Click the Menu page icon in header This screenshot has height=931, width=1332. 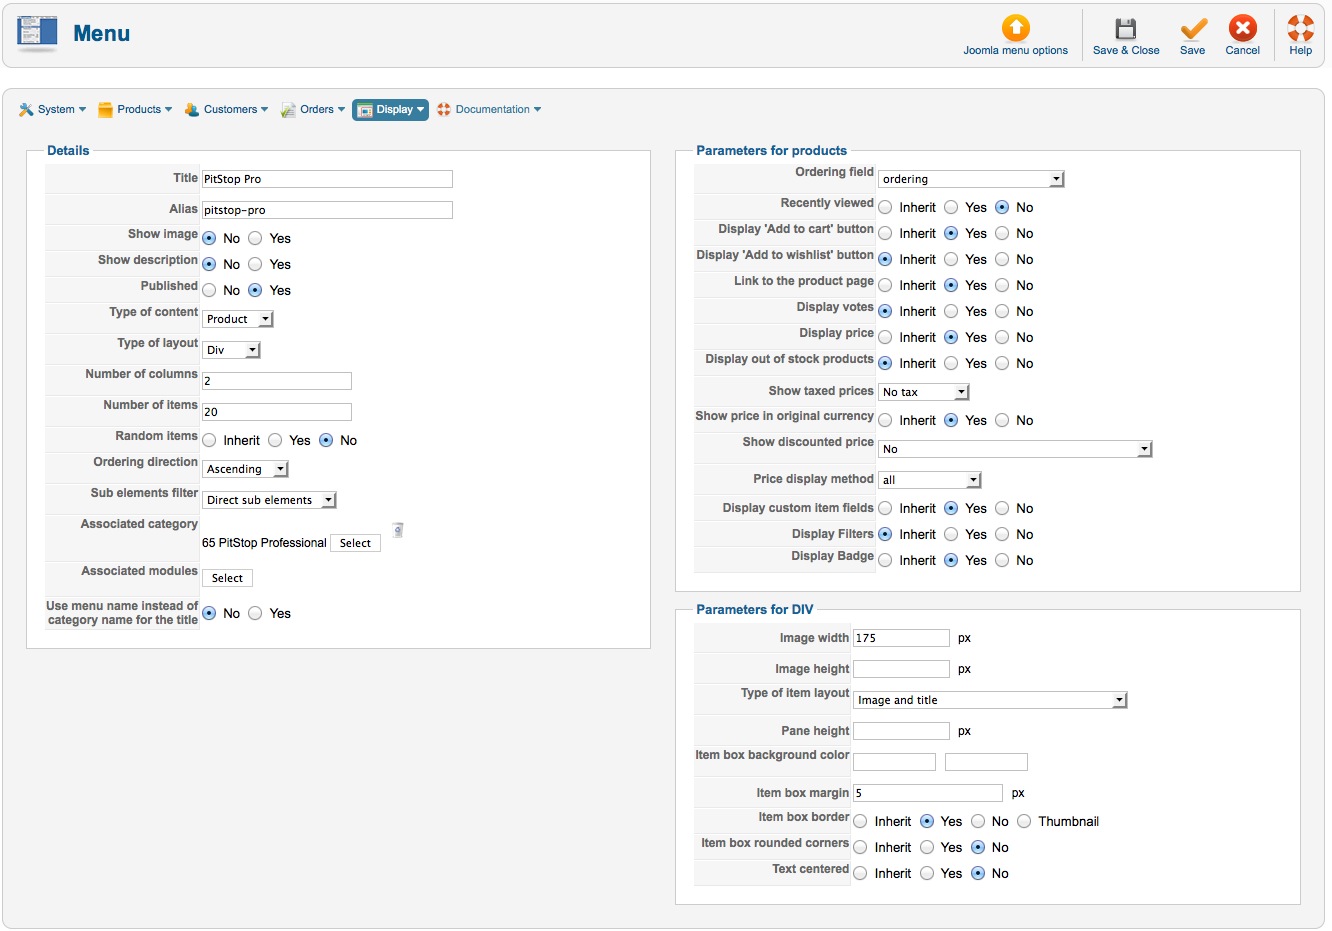pyautogui.click(x=37, y=33)
